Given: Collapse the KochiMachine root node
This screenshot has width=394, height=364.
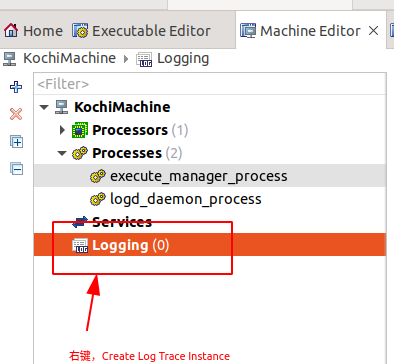Looking at the screenshot, I should point(44,107).
